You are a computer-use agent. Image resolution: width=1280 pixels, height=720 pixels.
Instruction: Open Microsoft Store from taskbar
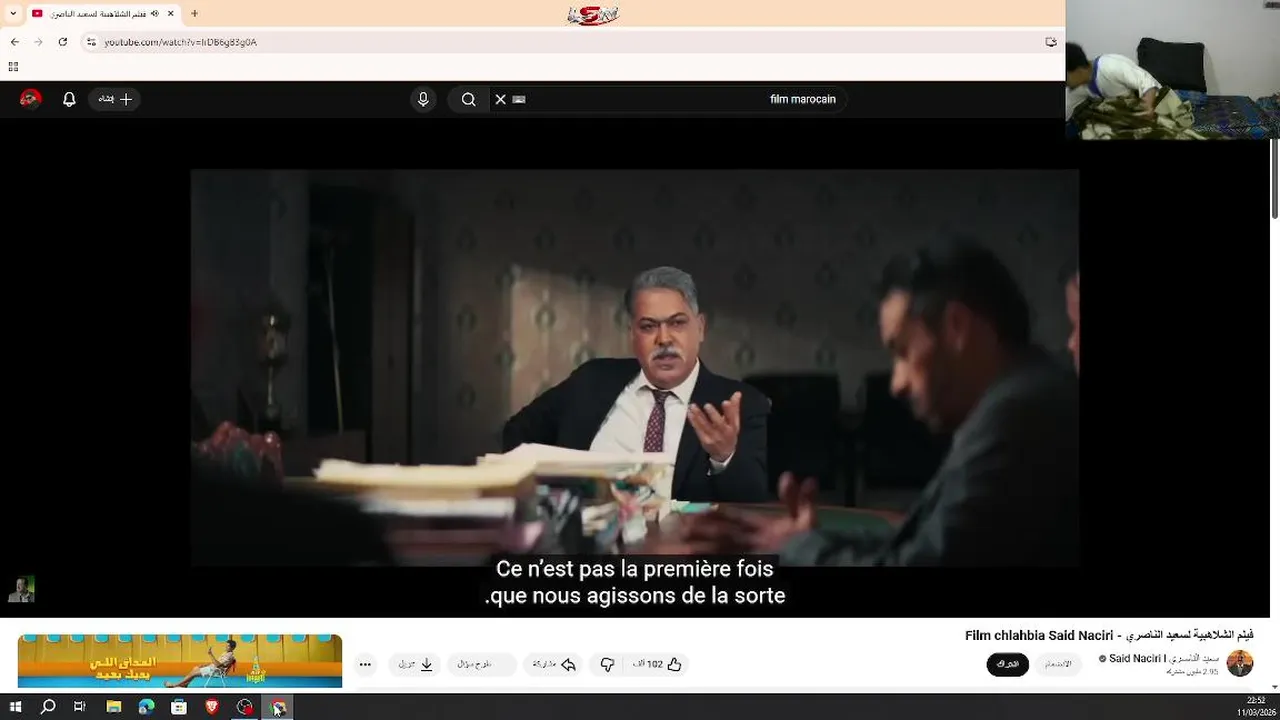tap(179, 707)
